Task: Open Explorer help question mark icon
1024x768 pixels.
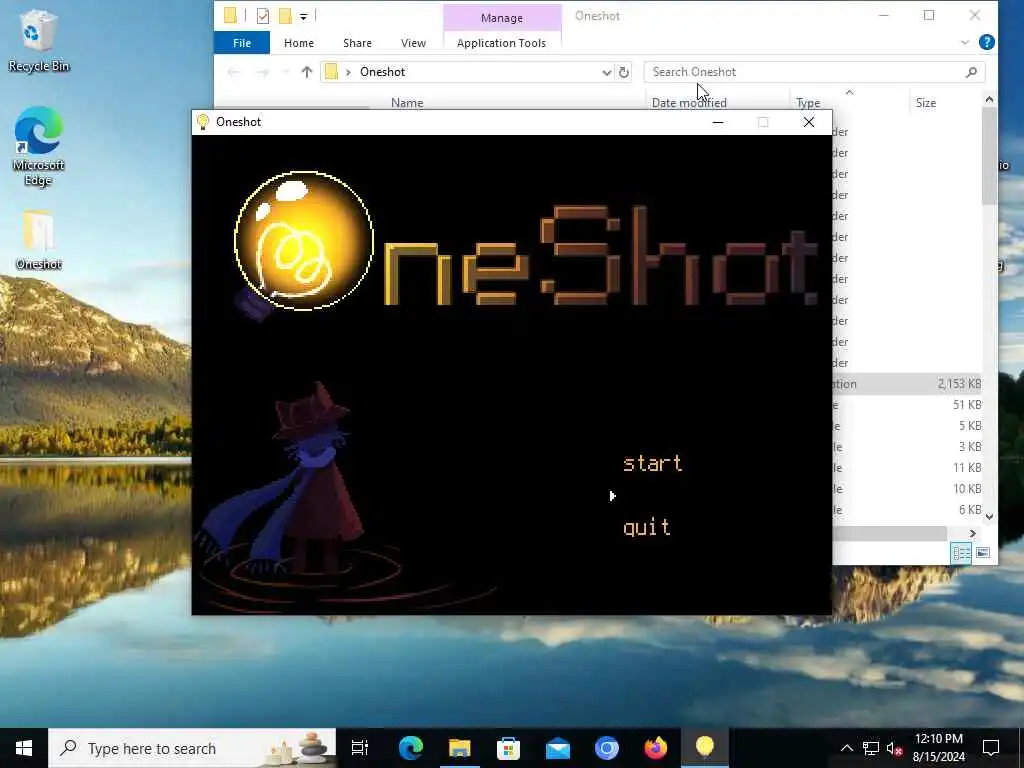Action: point(987,42)
